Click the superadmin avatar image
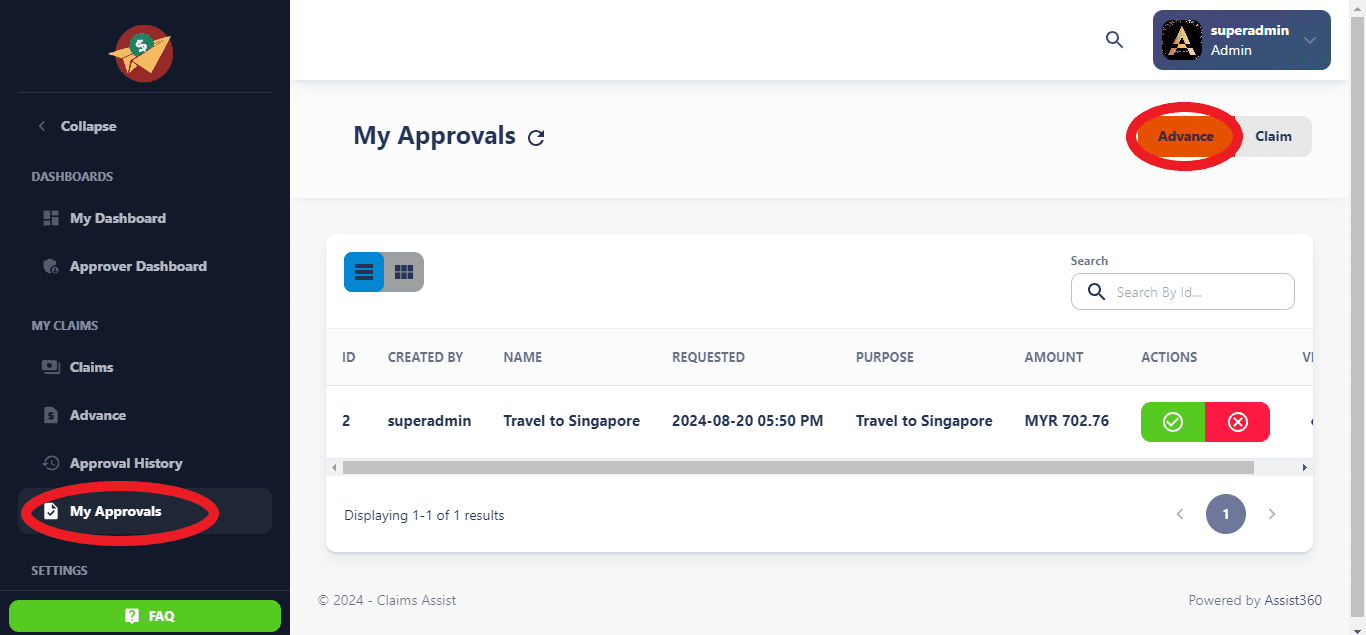Viewport: 1366px width, 635px height. (x=1182, y=40)
